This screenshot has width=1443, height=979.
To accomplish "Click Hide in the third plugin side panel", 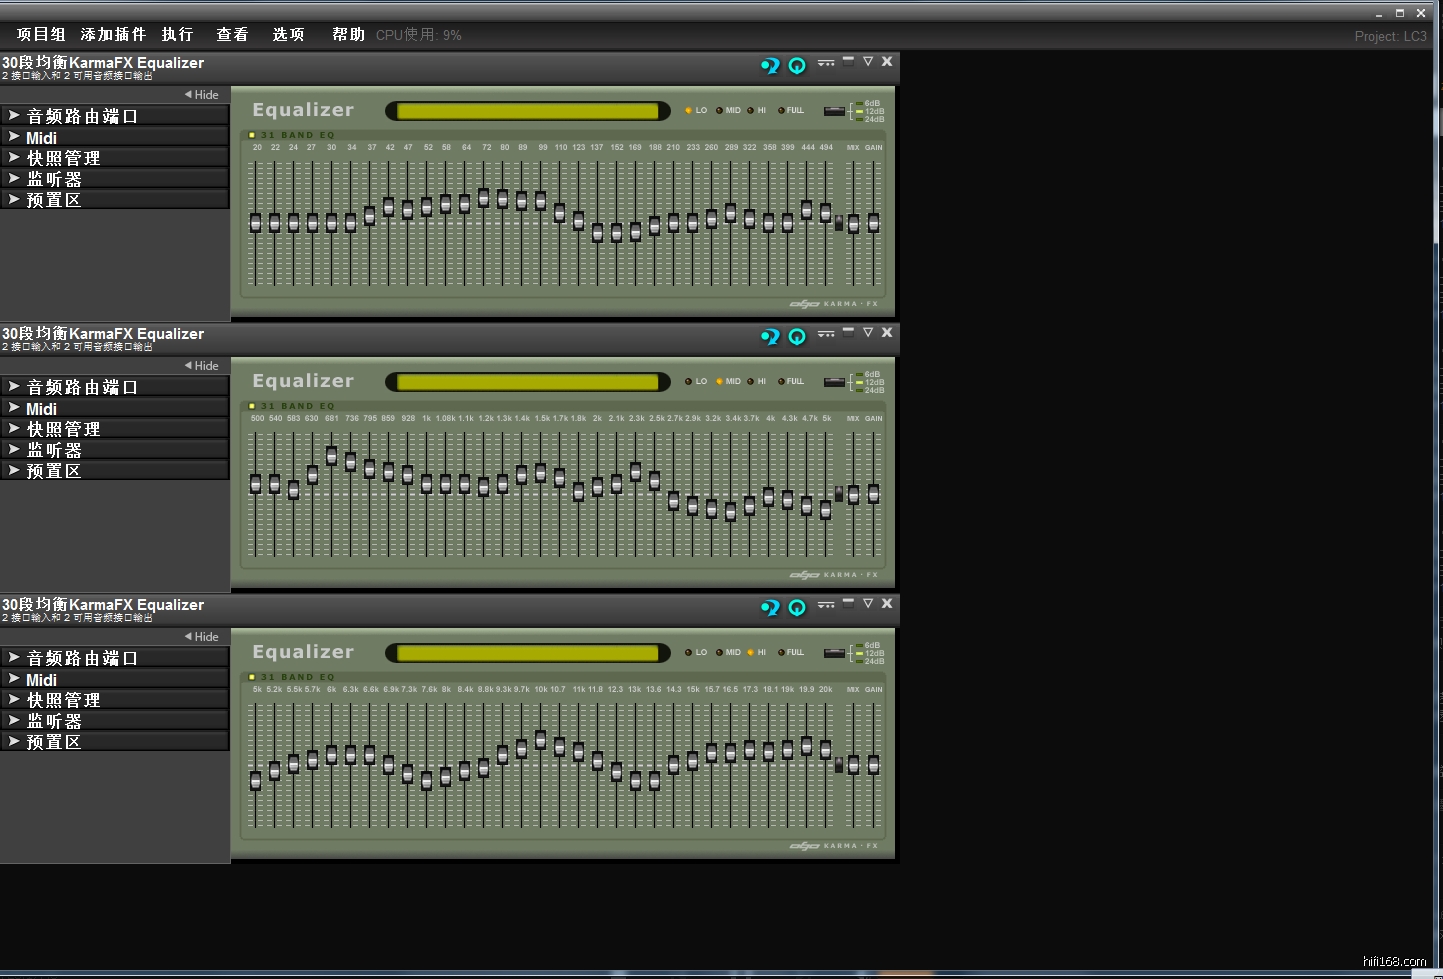I will coord(202,637).
